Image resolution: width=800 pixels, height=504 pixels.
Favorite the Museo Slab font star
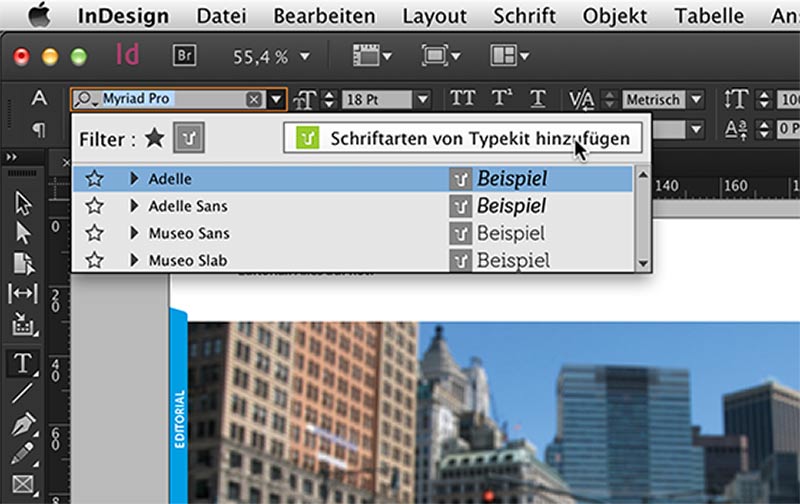pyautogui.click(x=94, y=260)
